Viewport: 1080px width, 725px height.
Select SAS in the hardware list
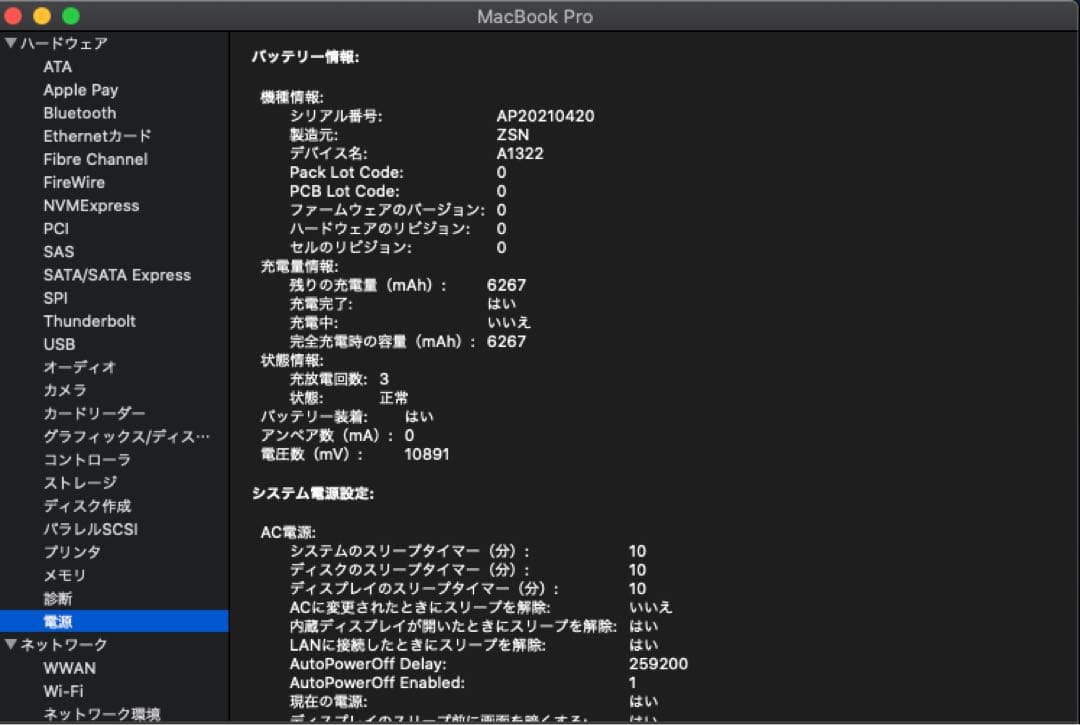pos(59,252)
